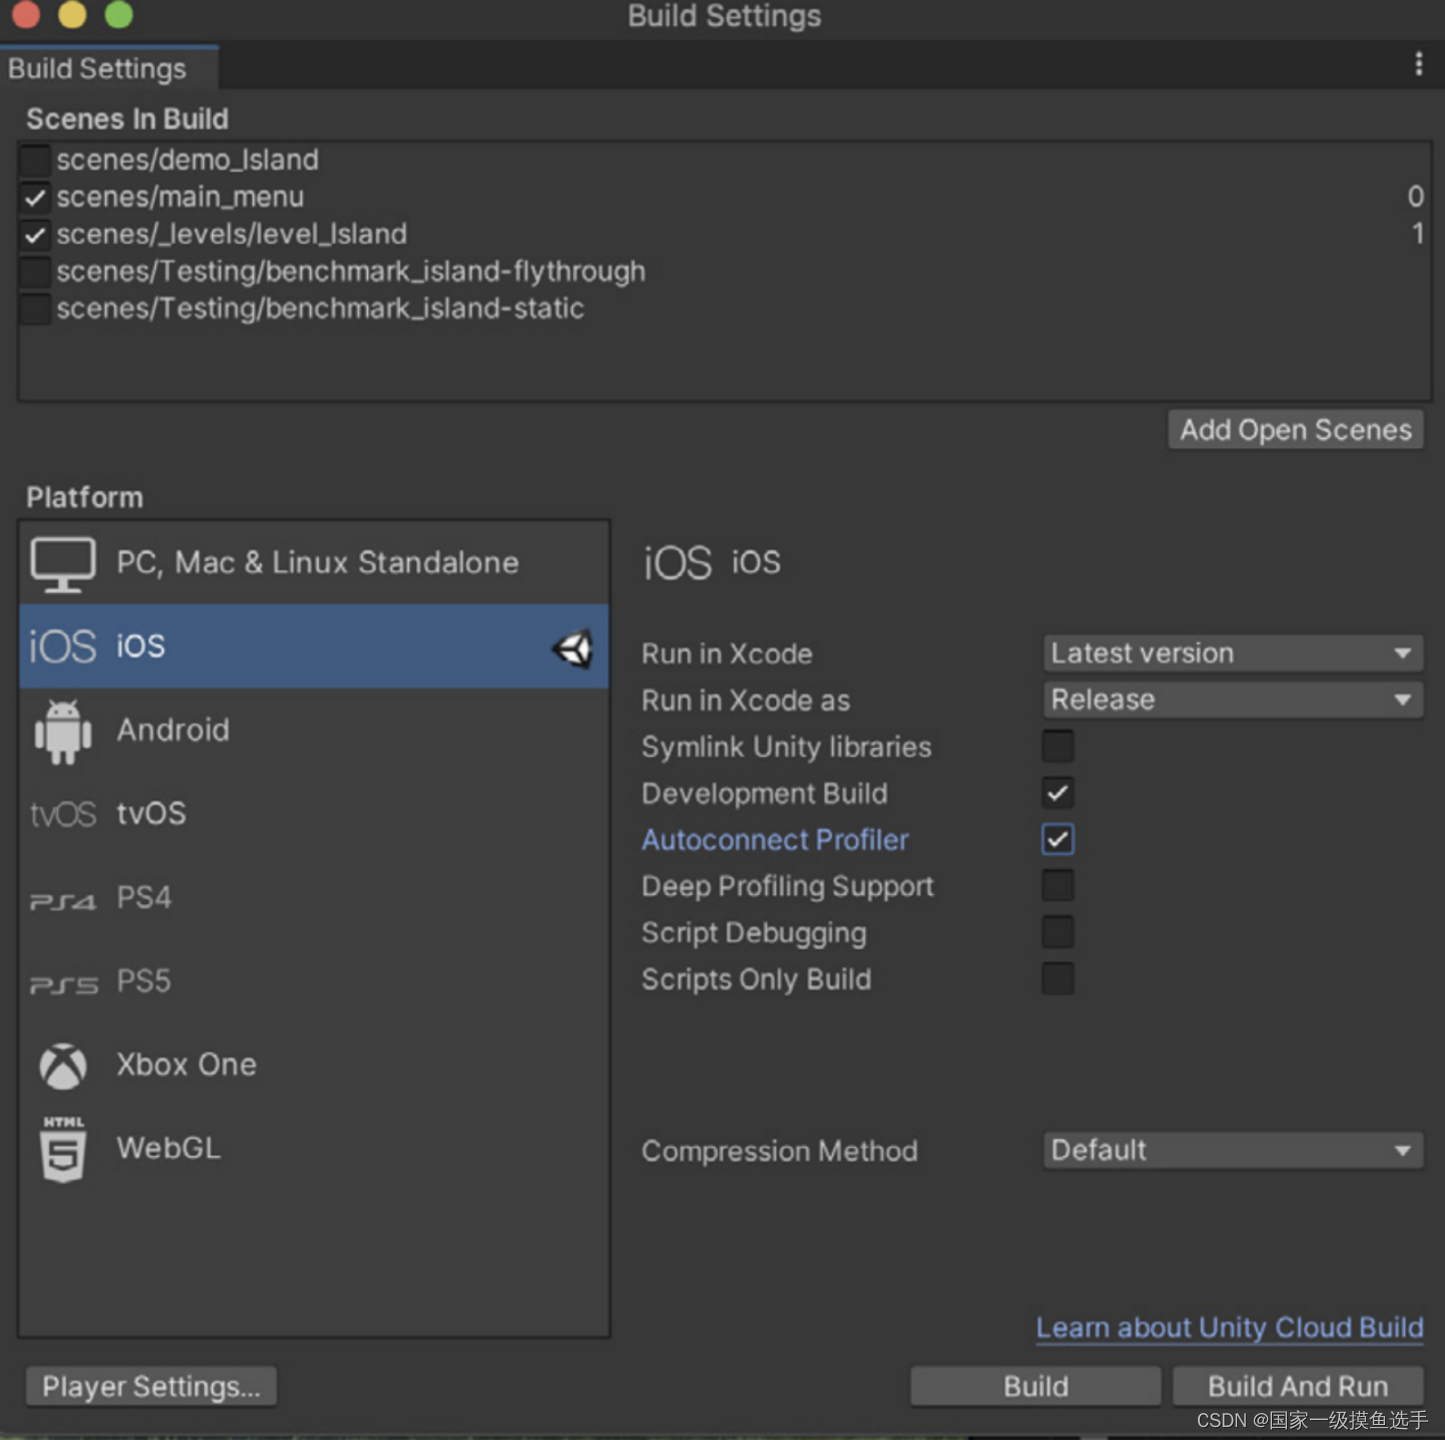Enable the Deep Profiling Support checkbox

pos(1057,885)
